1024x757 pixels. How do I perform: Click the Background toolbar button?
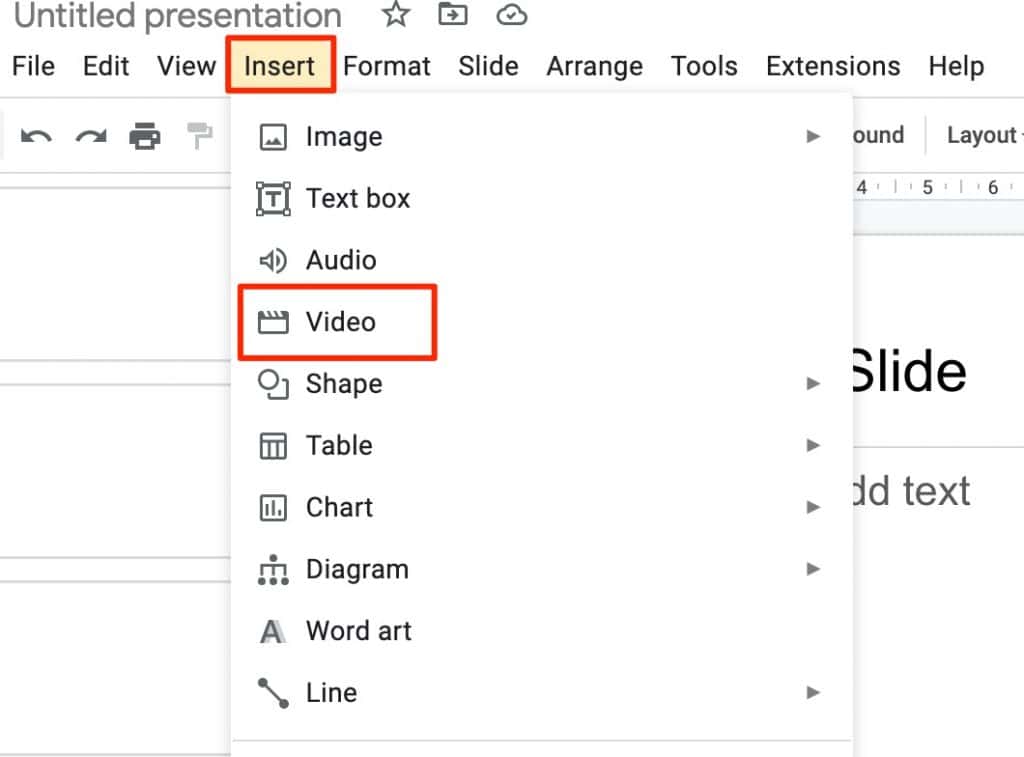pos(879,135)
